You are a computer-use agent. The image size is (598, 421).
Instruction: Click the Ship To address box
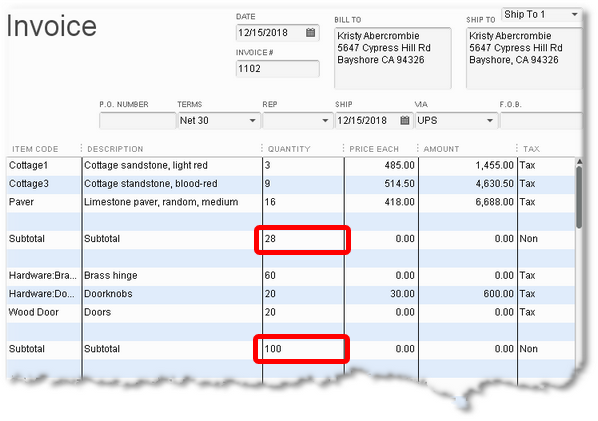pyautogui.click(x=524, y=58)
